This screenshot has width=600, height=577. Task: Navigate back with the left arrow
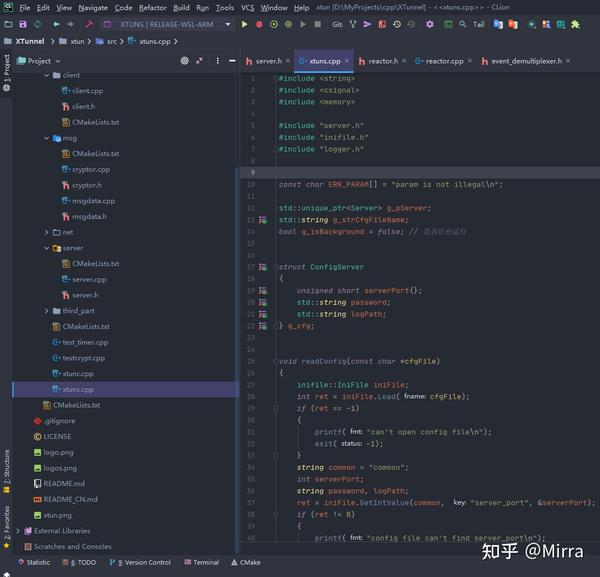tap(56, 24)
